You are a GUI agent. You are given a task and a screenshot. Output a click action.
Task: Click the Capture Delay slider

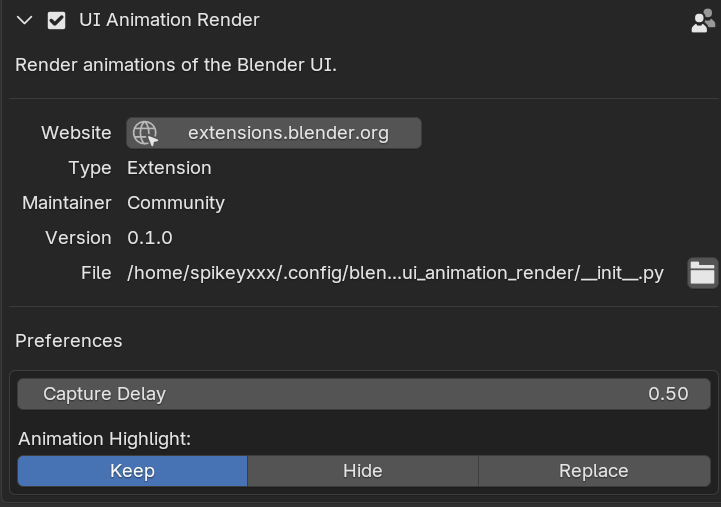point(364,394)
